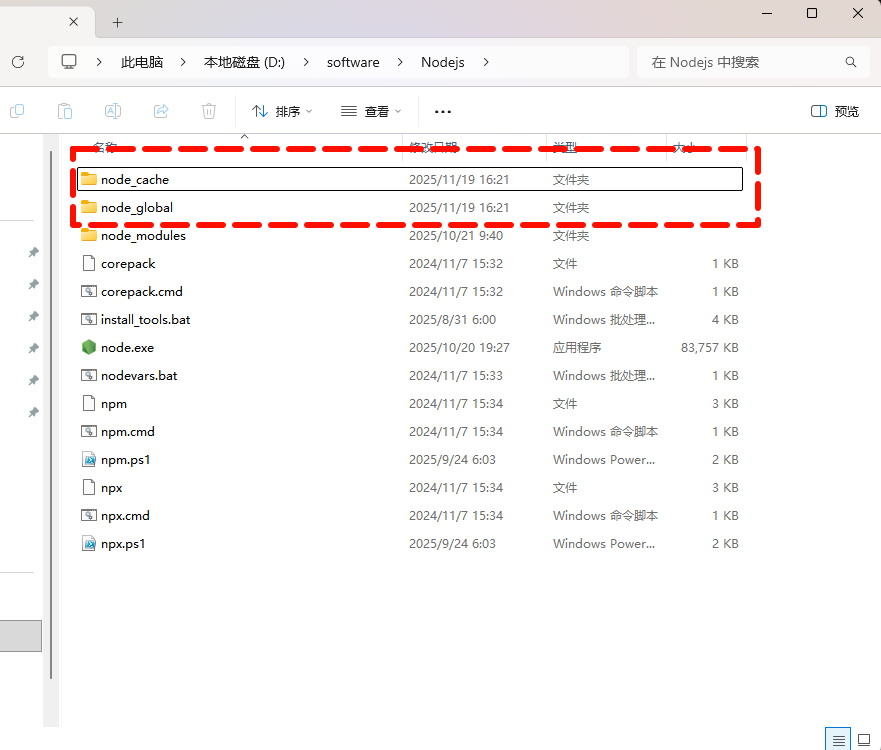This screenshot has height=750, width=881.
Task: Select the npm file icon
Action: pyautogui.click(x=89, y=403)
